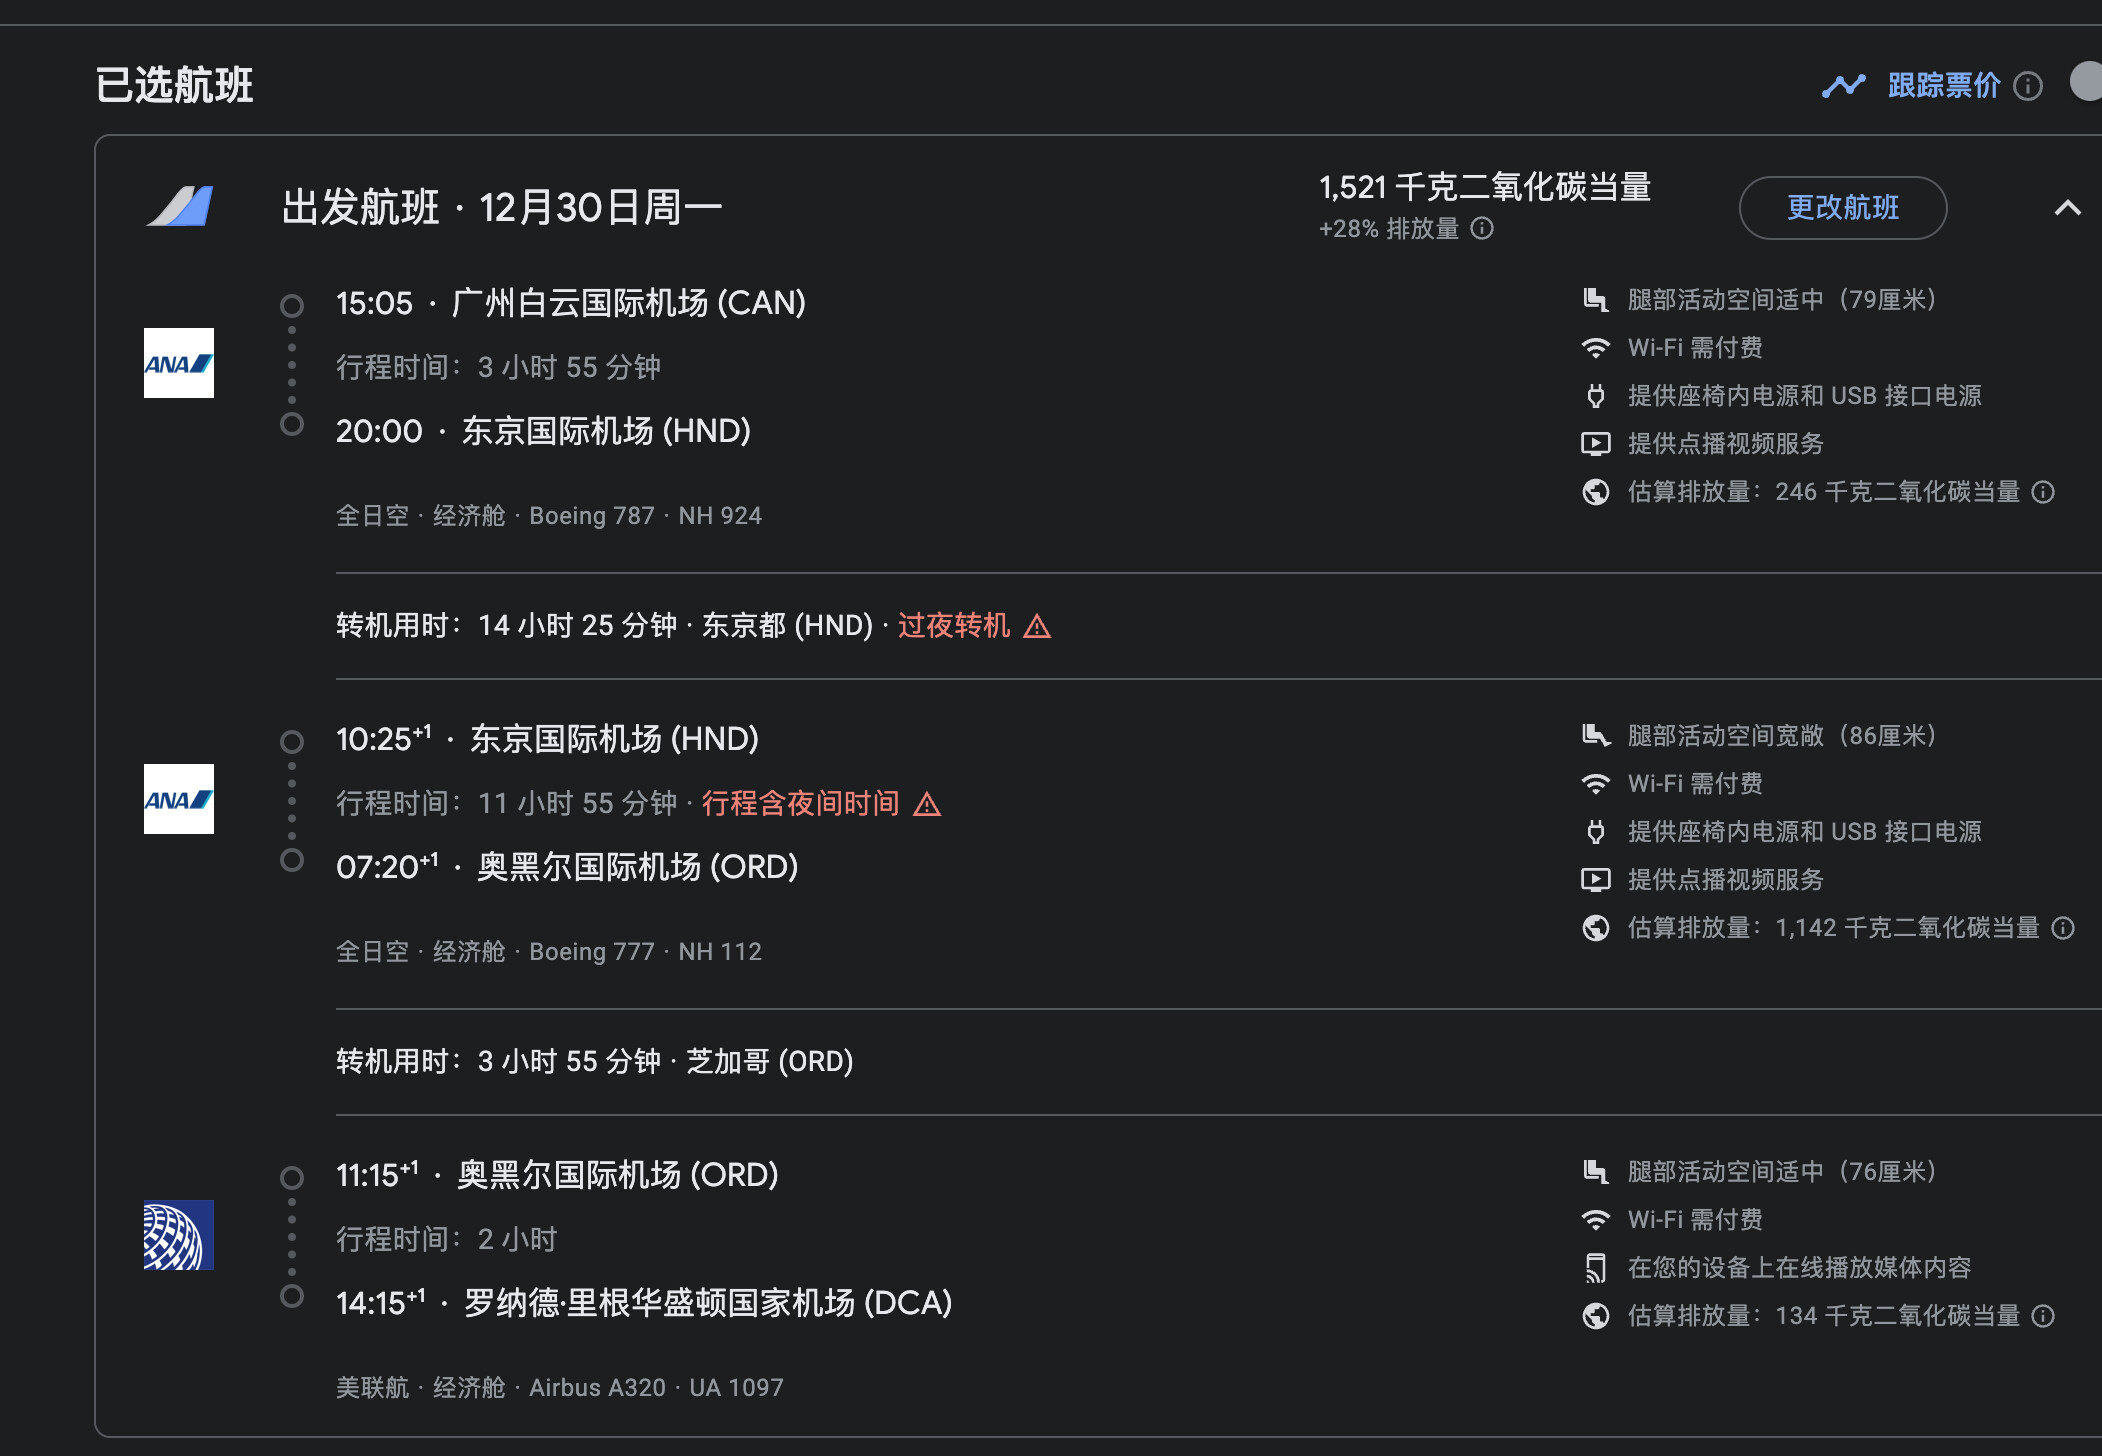Click the emissions globe icon on UA 1097
The height and width of the screenshot is (1456, 2102).
[1596, 1315]
